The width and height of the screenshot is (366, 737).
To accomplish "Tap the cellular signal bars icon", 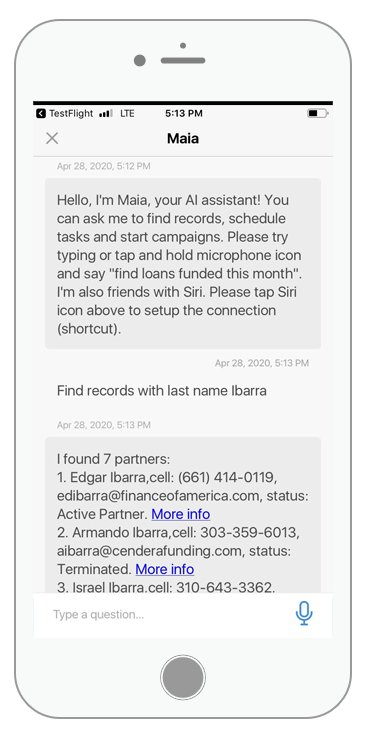I will [x=106, y=114].
